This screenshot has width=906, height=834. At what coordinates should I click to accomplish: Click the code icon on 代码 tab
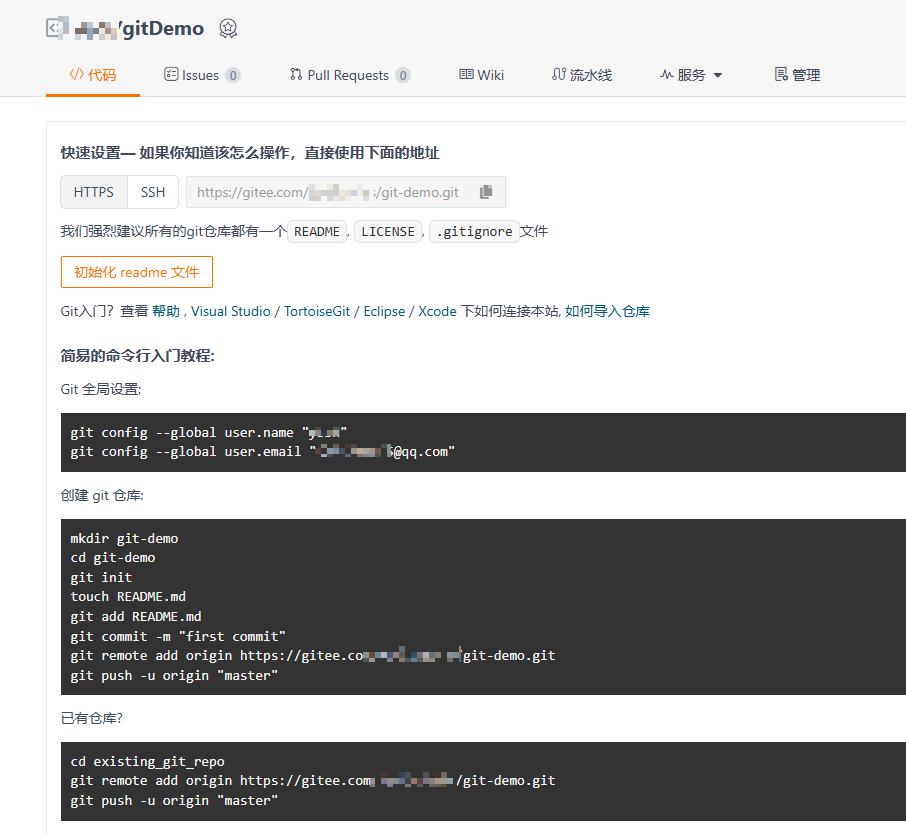click(x=76, y=74)
